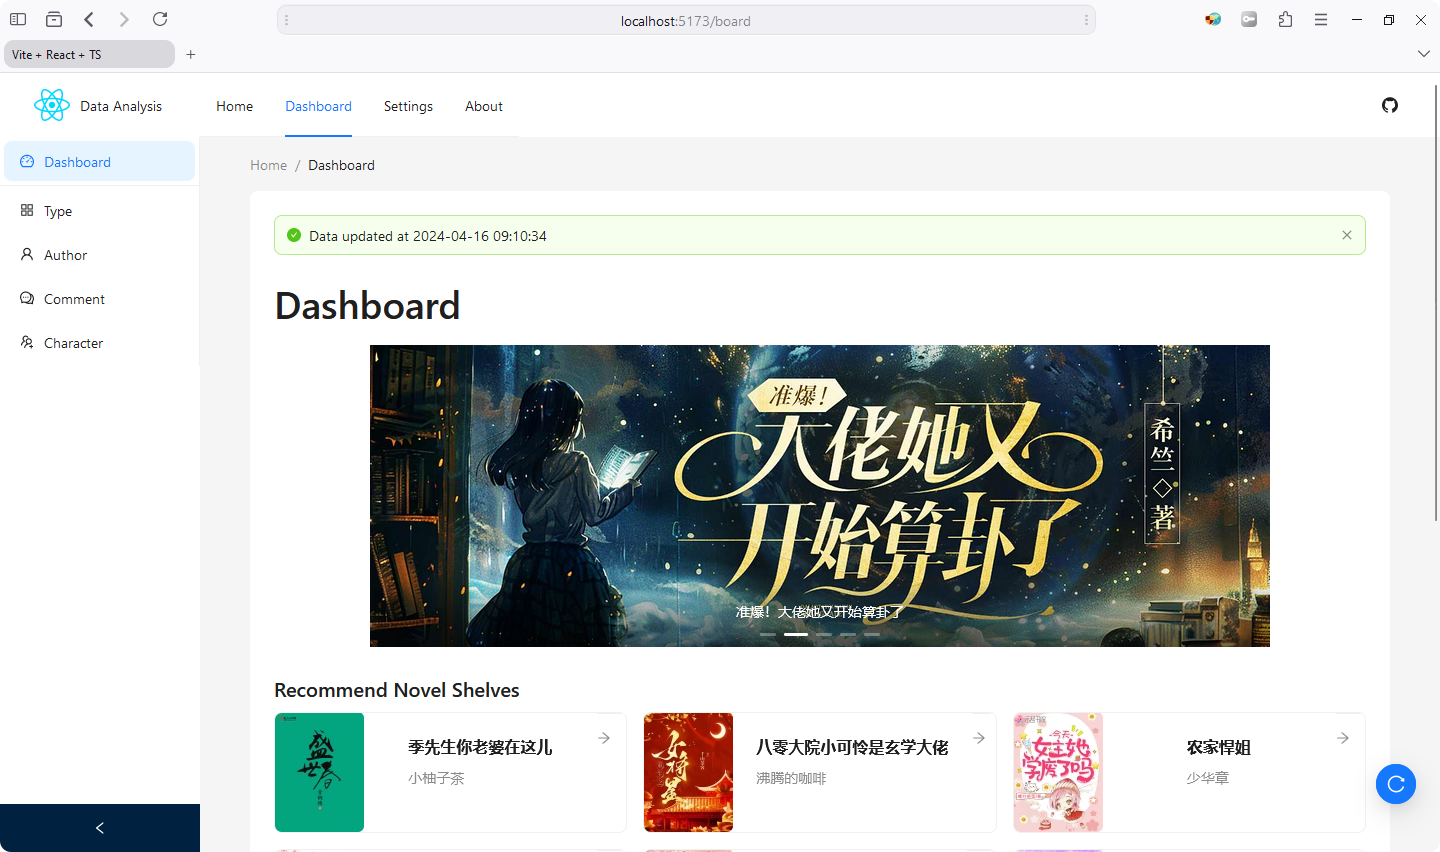Open arrow on 农家悍妞 card
This screenshot has width=1440, height=852.
pos(1343,738)
